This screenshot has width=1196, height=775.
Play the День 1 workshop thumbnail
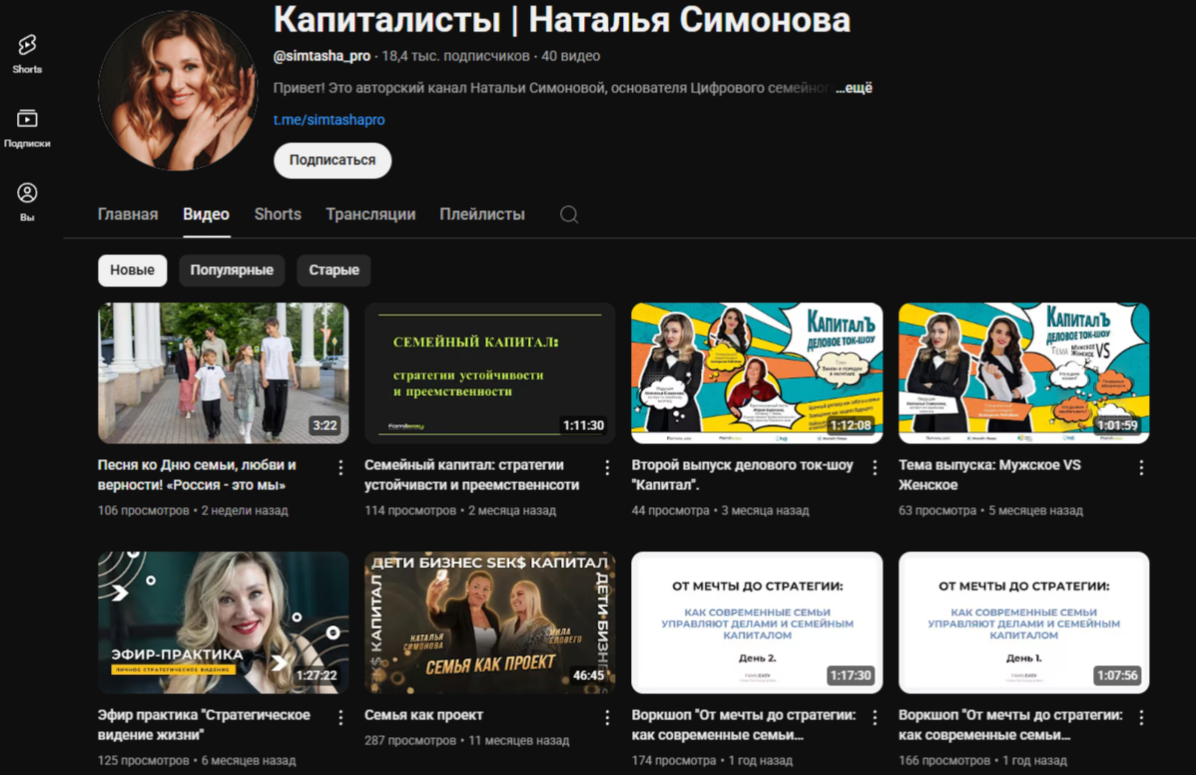(x=1024, y=622)
